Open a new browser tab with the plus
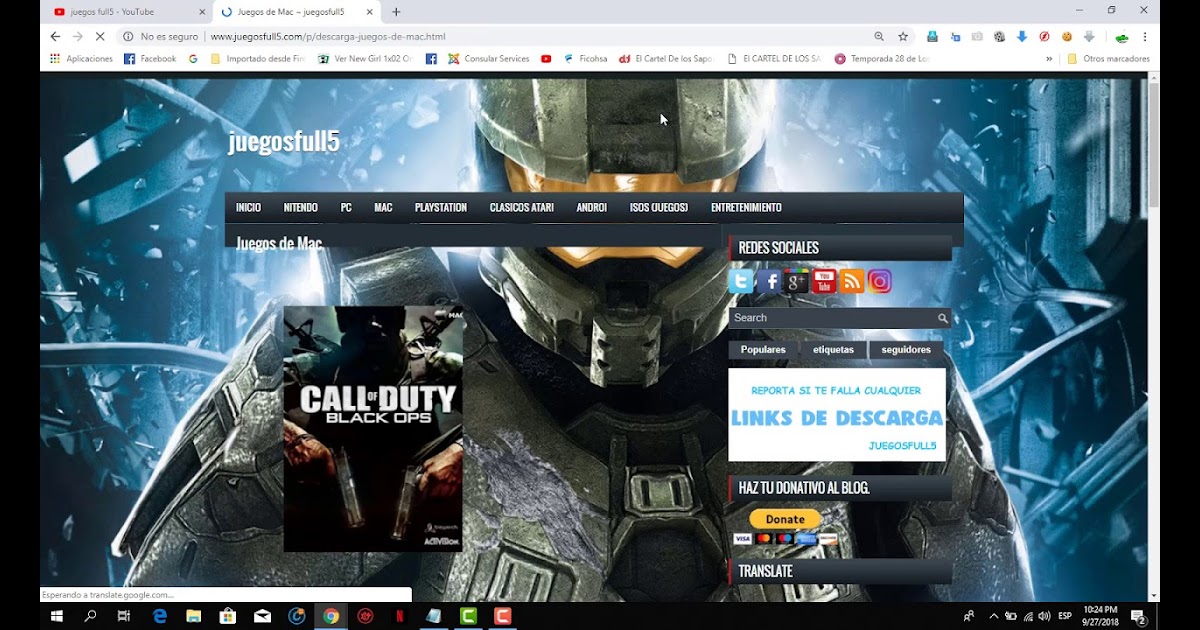1200x630 pixels. click(x=396, y=12)
